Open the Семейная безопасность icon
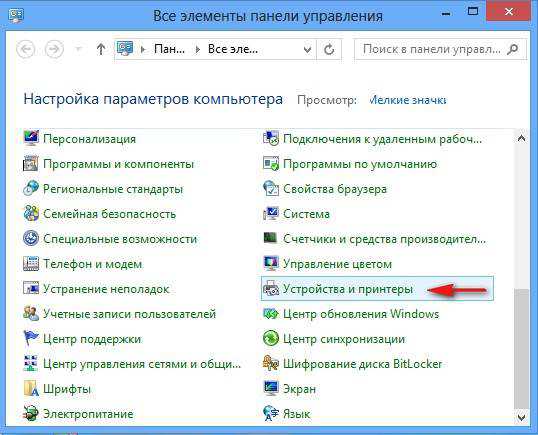Image resolution: width=538 pixels, height=435 pixels. coord(31,214)
